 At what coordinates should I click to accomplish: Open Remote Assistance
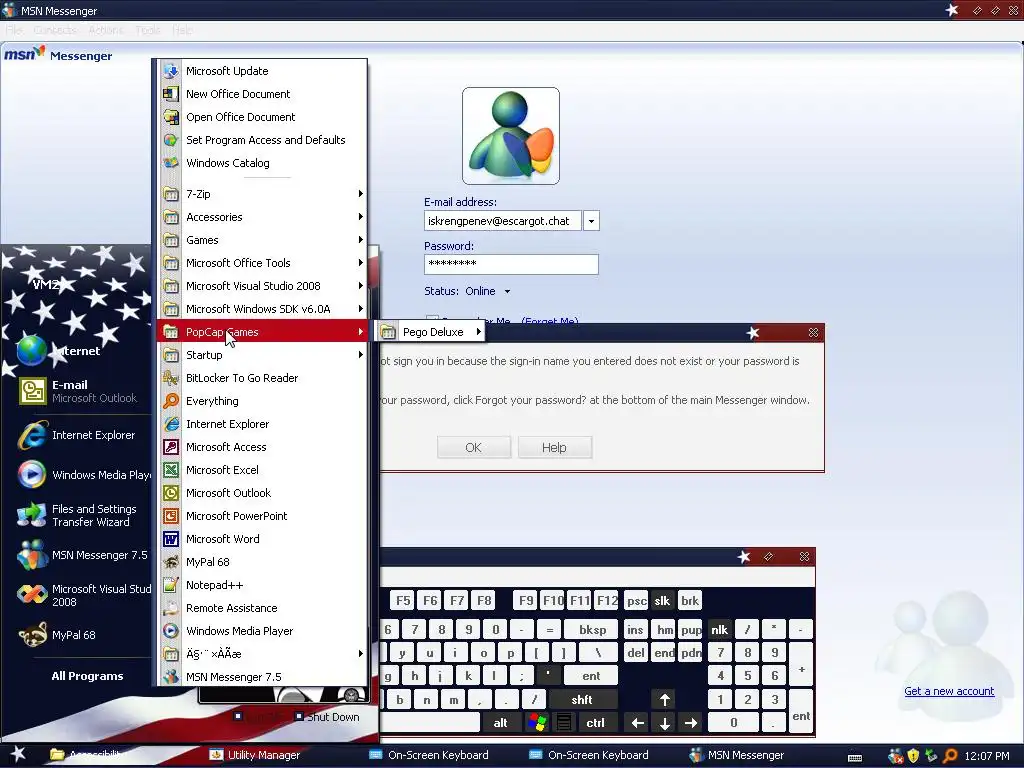(x=261, y=607)
